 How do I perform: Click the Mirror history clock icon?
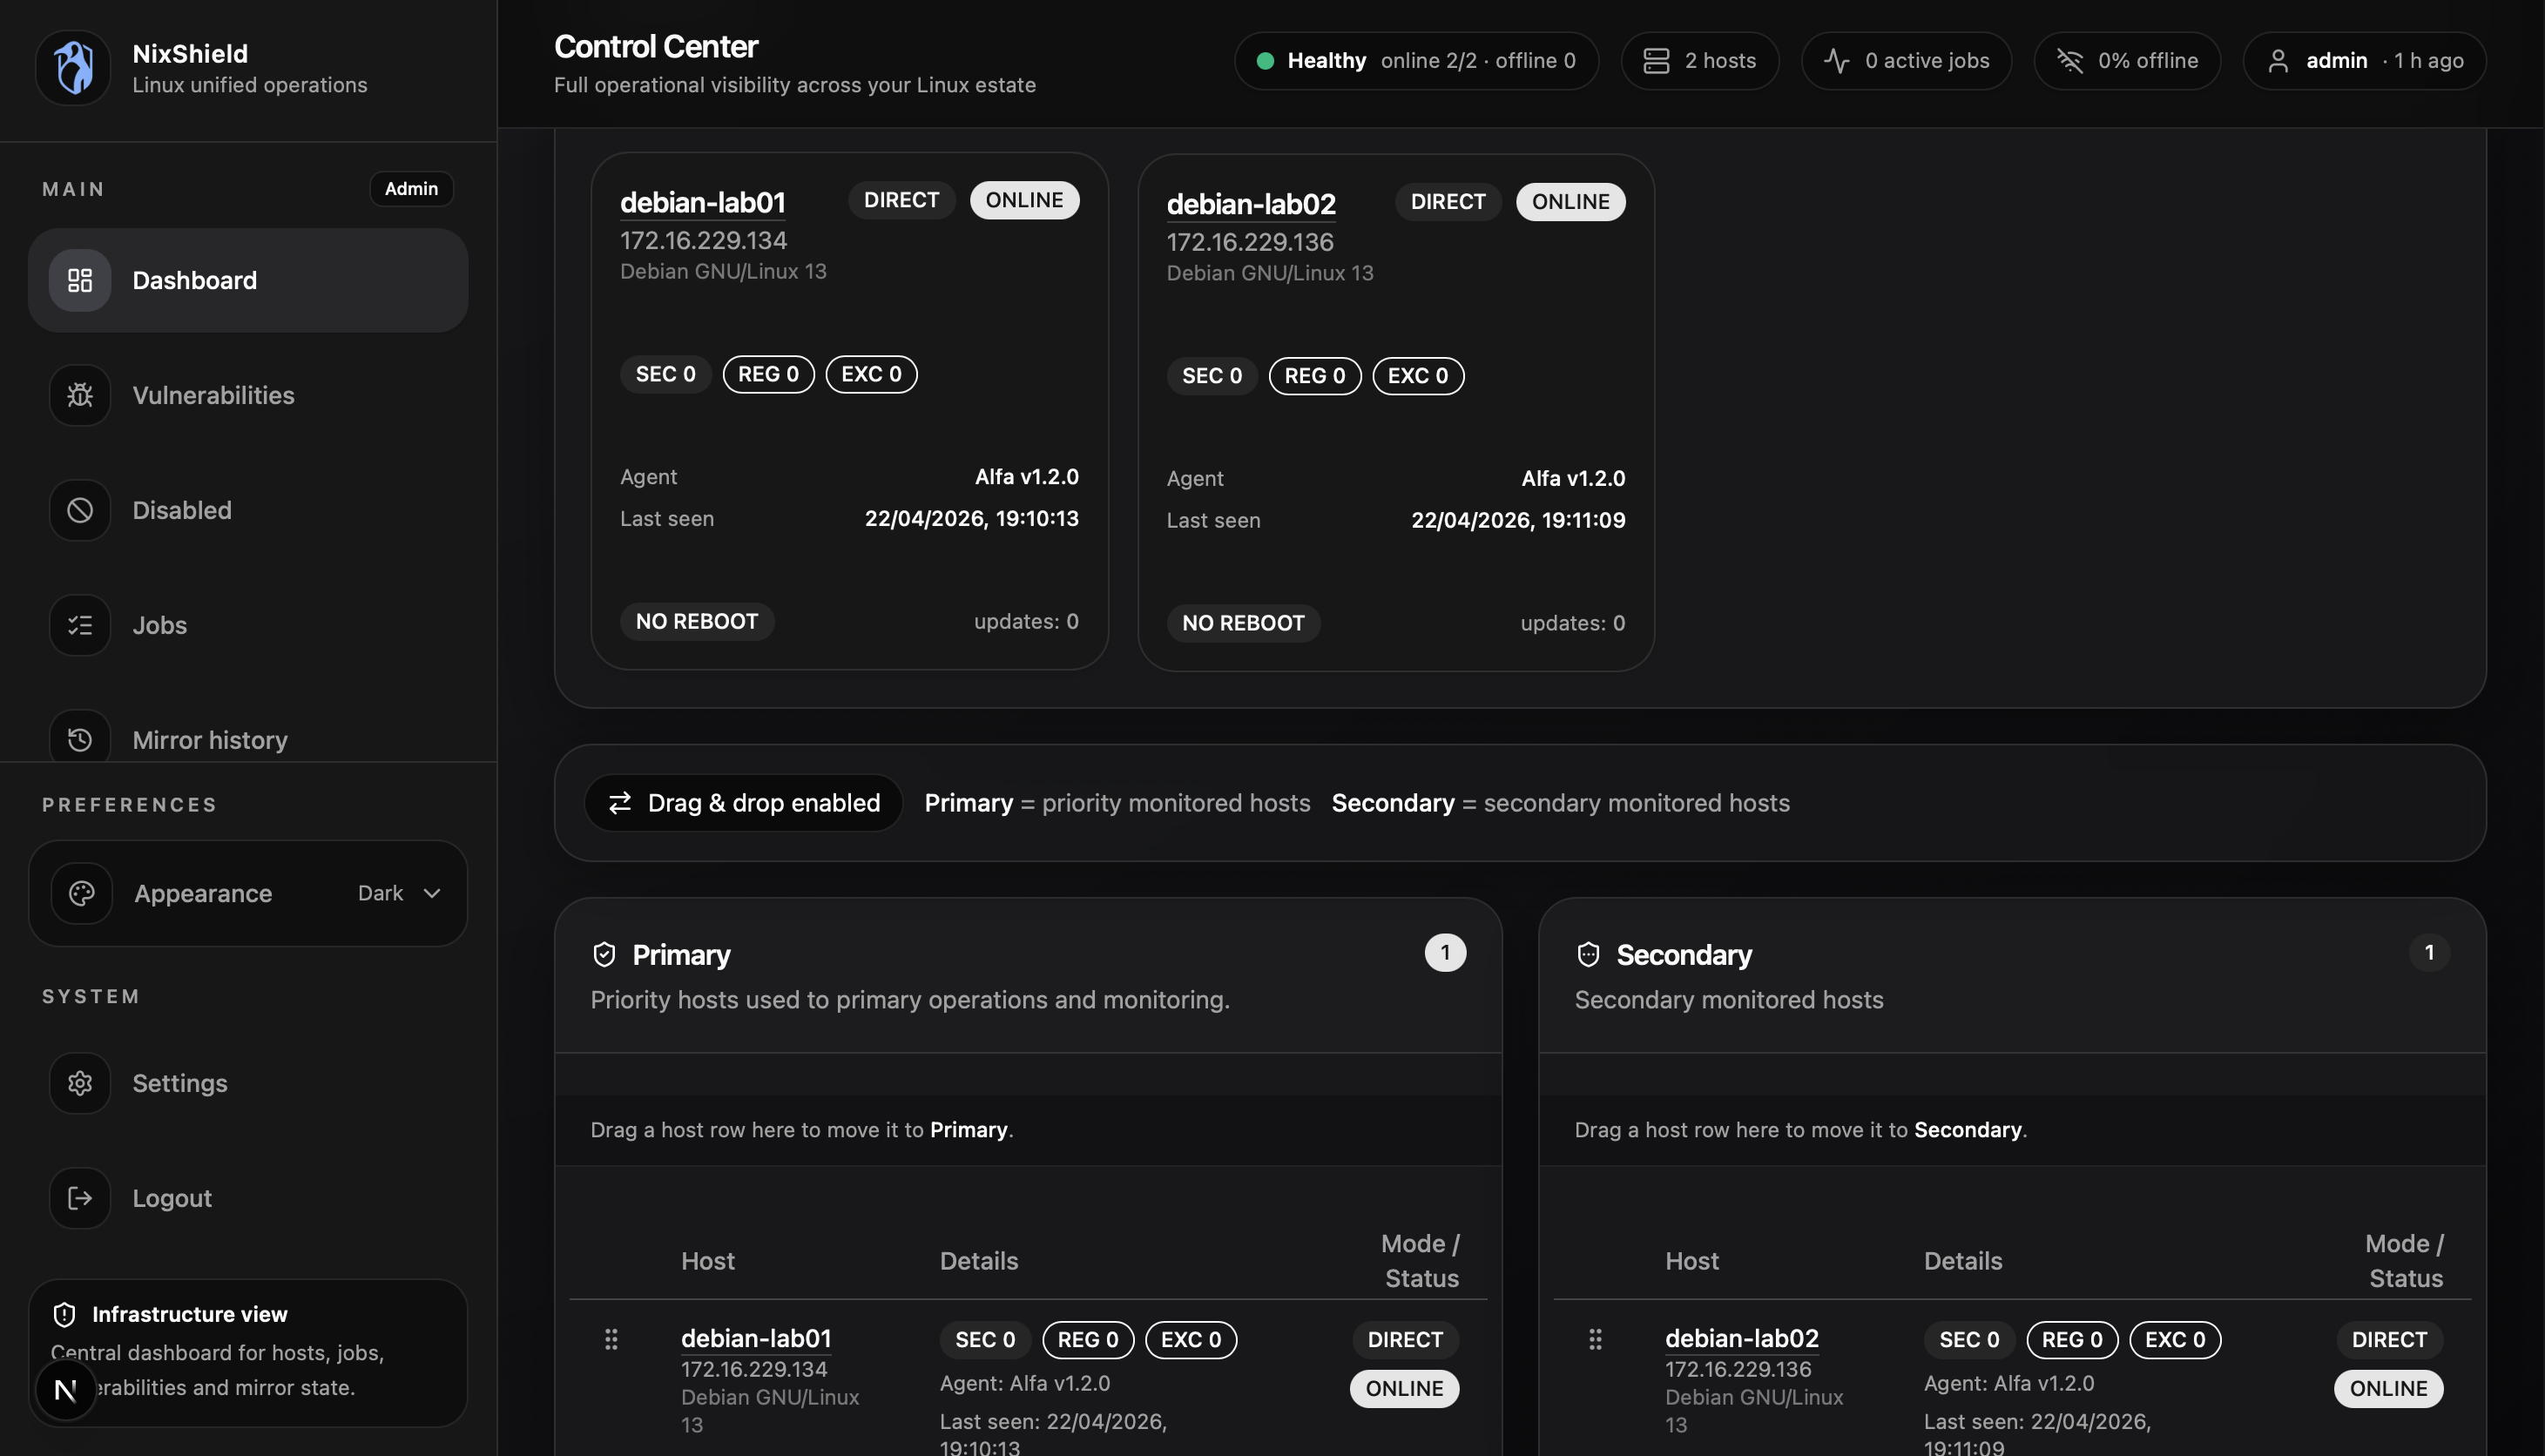pyautogui.click(x=80, y=739)
